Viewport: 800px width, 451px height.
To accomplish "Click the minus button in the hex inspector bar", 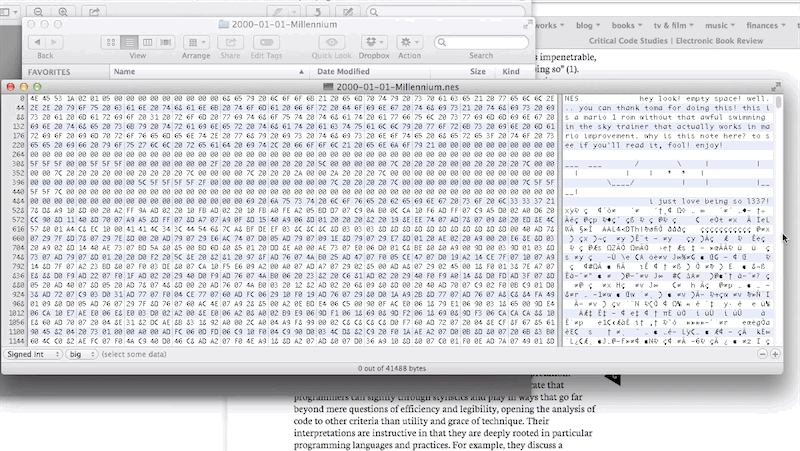I will pyautogui.click(x=763, y=354).
